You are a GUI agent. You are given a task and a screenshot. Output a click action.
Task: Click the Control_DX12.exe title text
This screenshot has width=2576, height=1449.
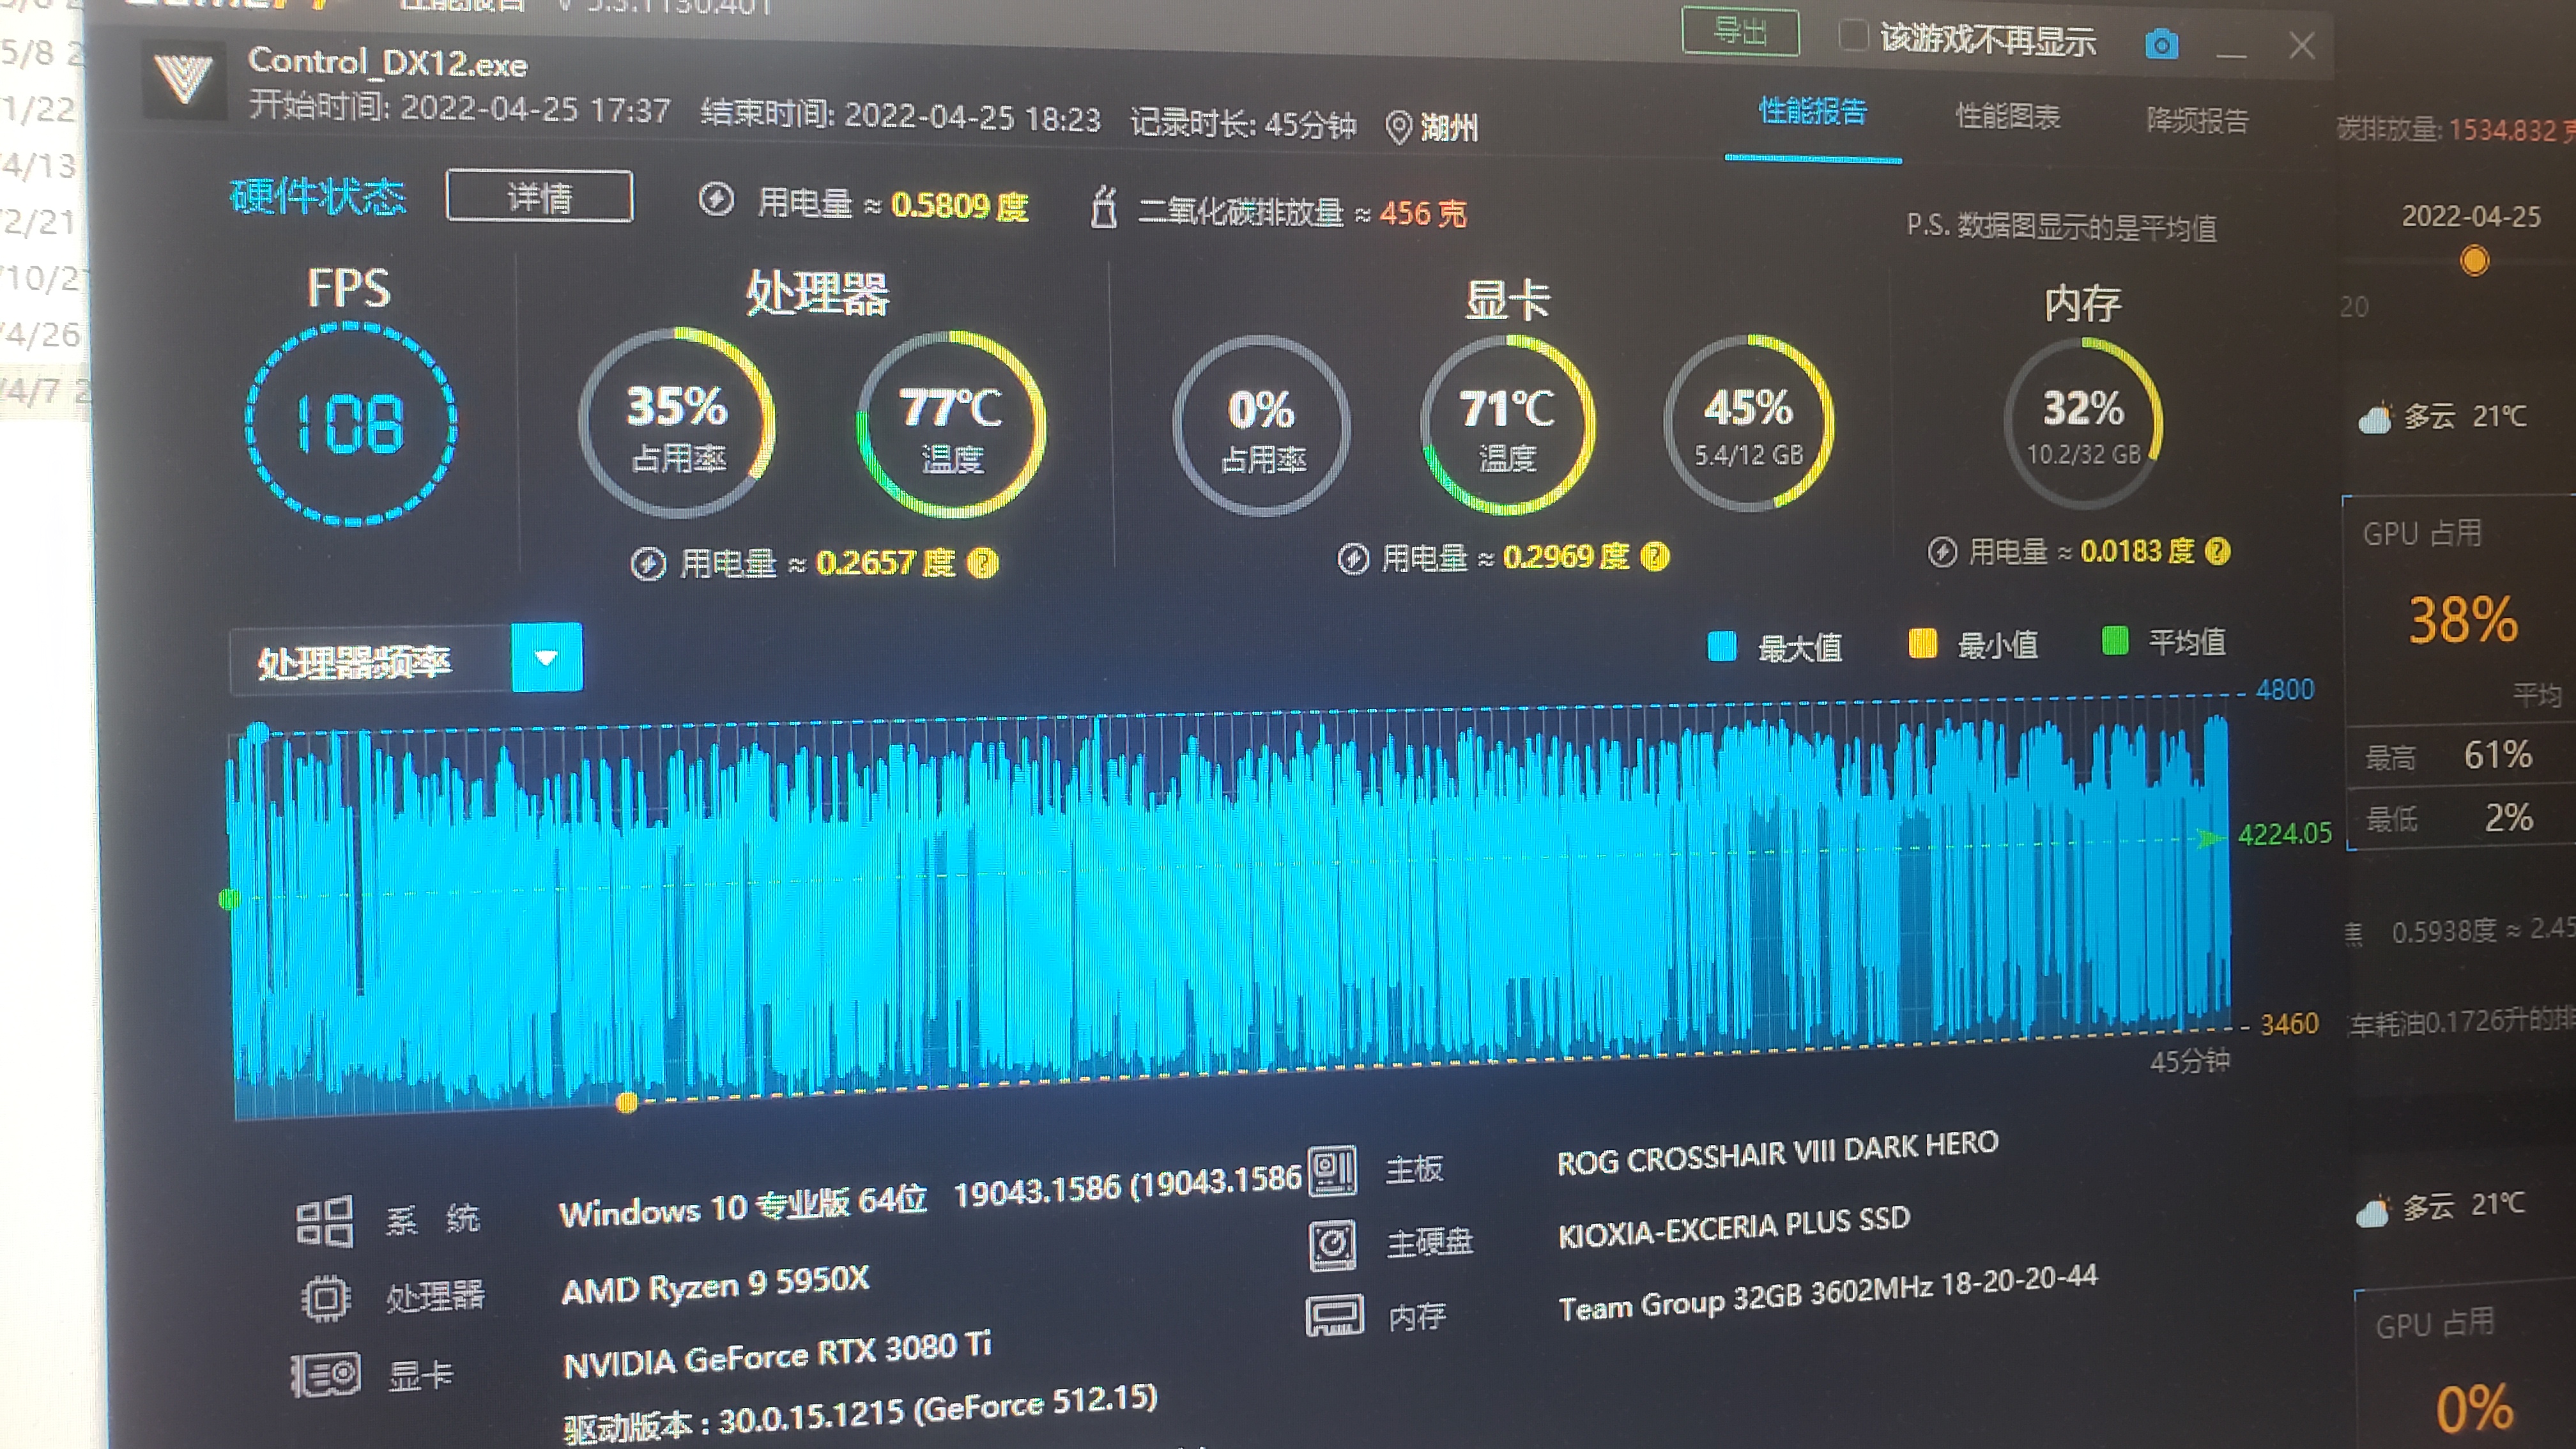(387, 63)
